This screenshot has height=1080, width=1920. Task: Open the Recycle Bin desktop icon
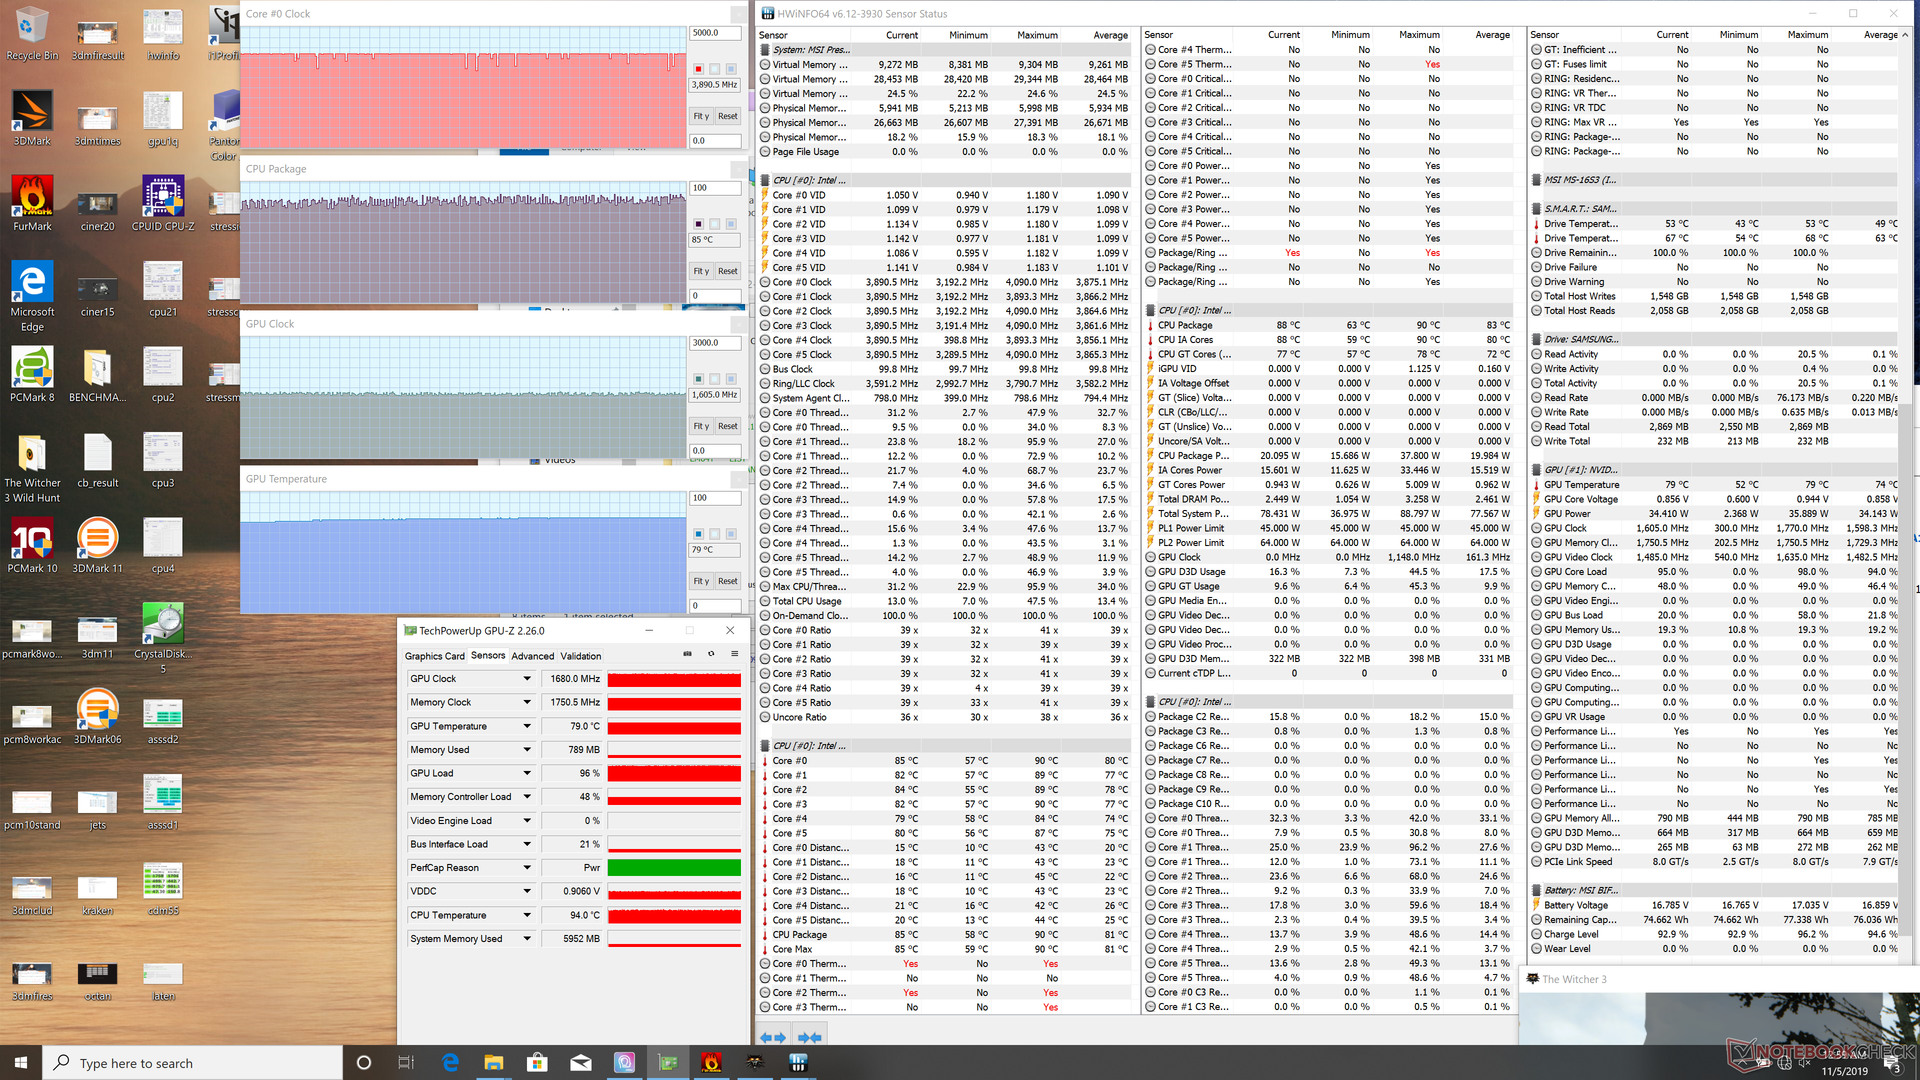[32, 33]
